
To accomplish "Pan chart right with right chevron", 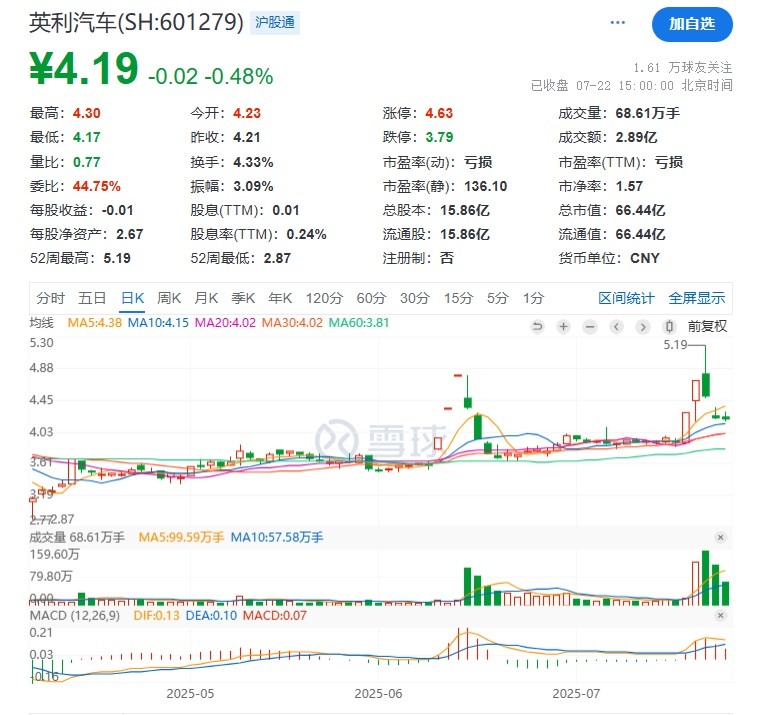I will pos(643,327).
